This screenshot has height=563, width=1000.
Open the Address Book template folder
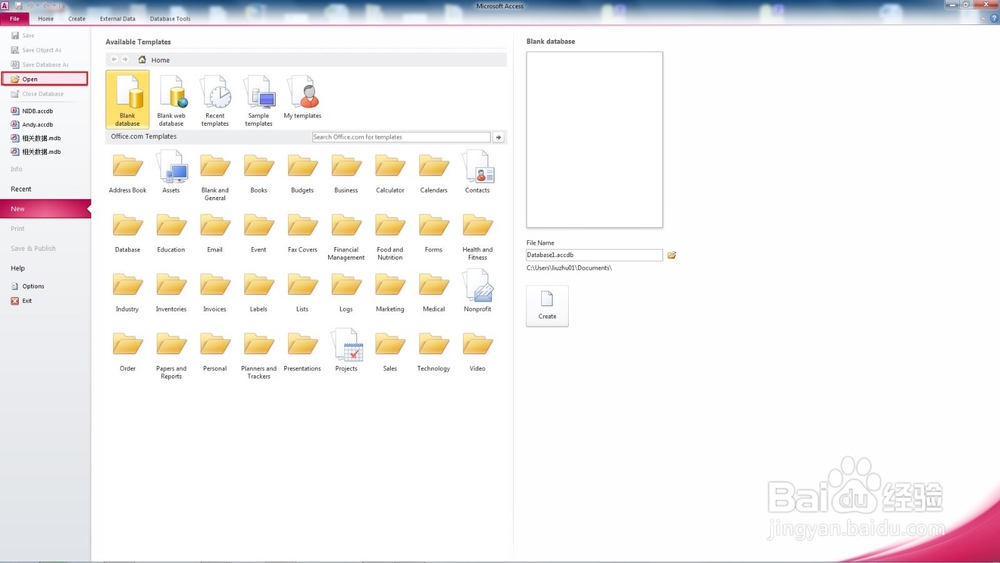click(128, 172)
